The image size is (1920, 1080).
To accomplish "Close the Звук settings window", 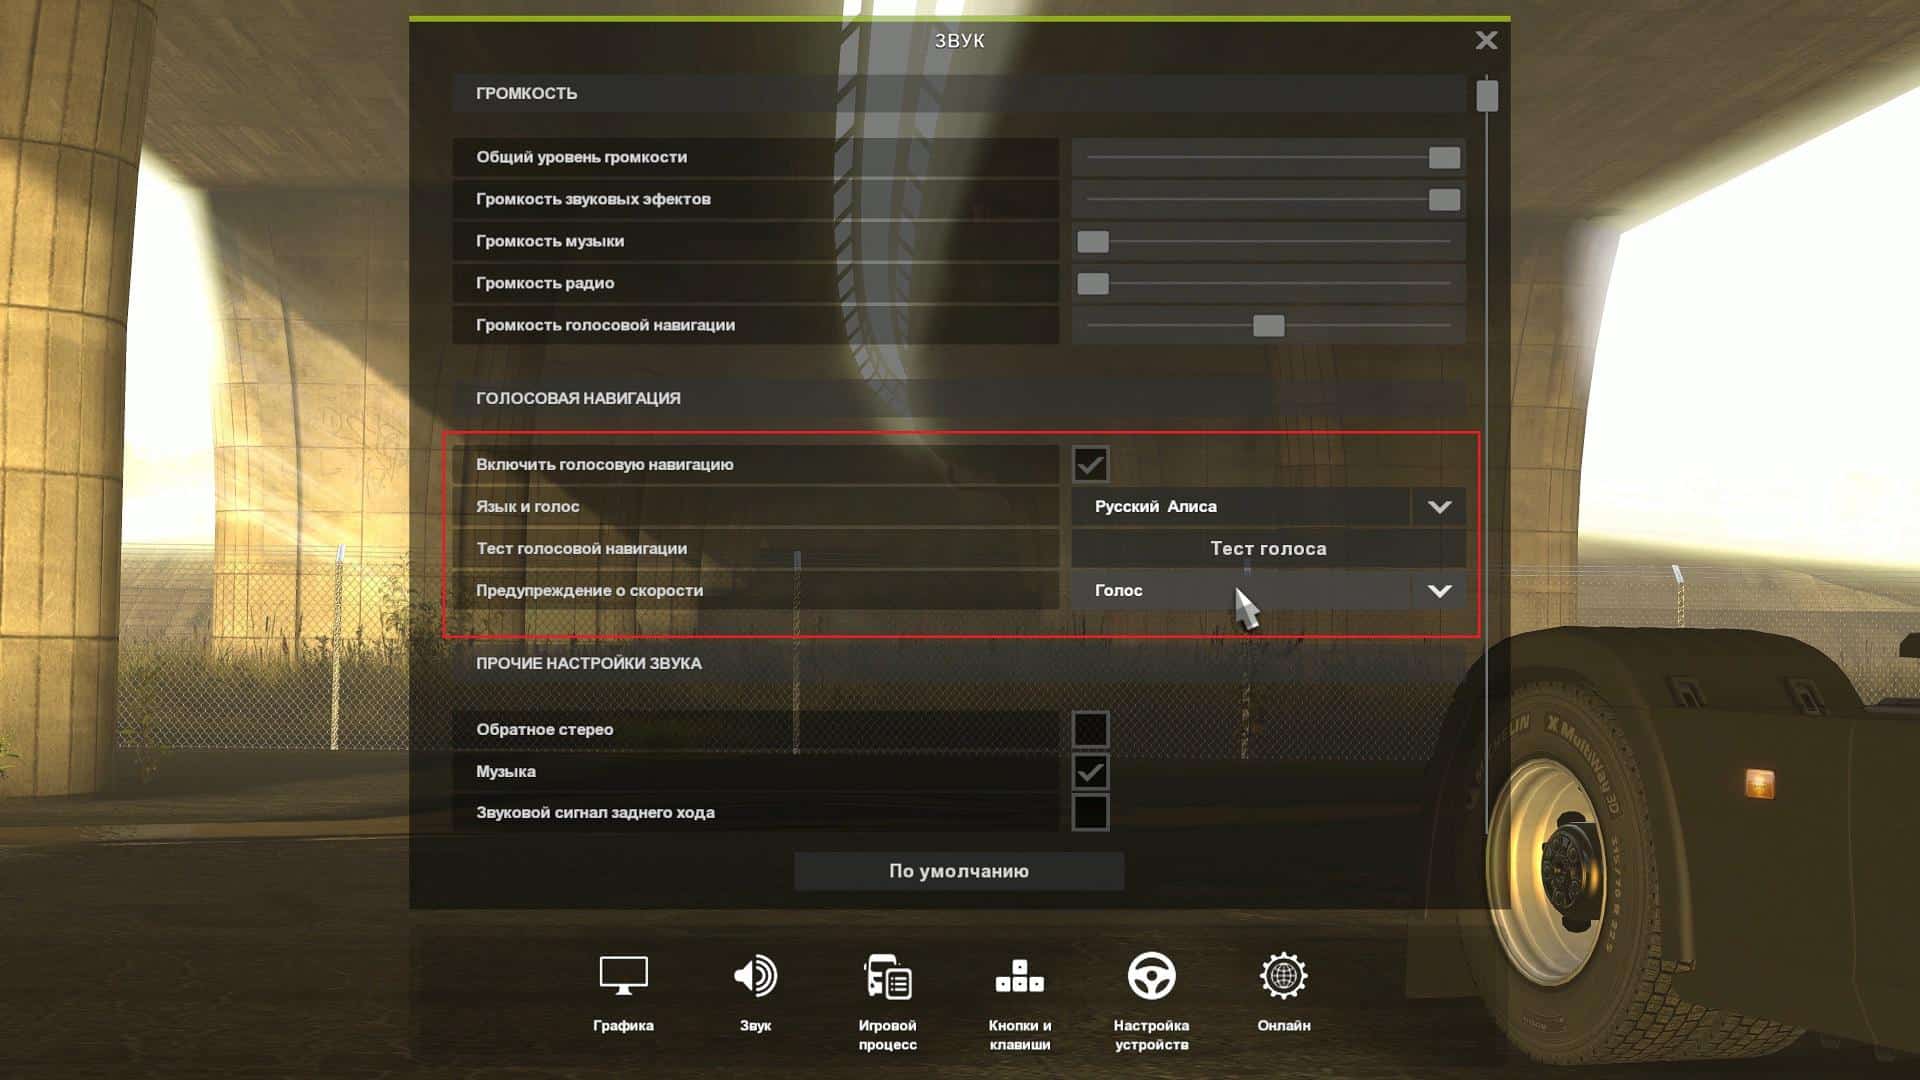I will [1486, 40].
